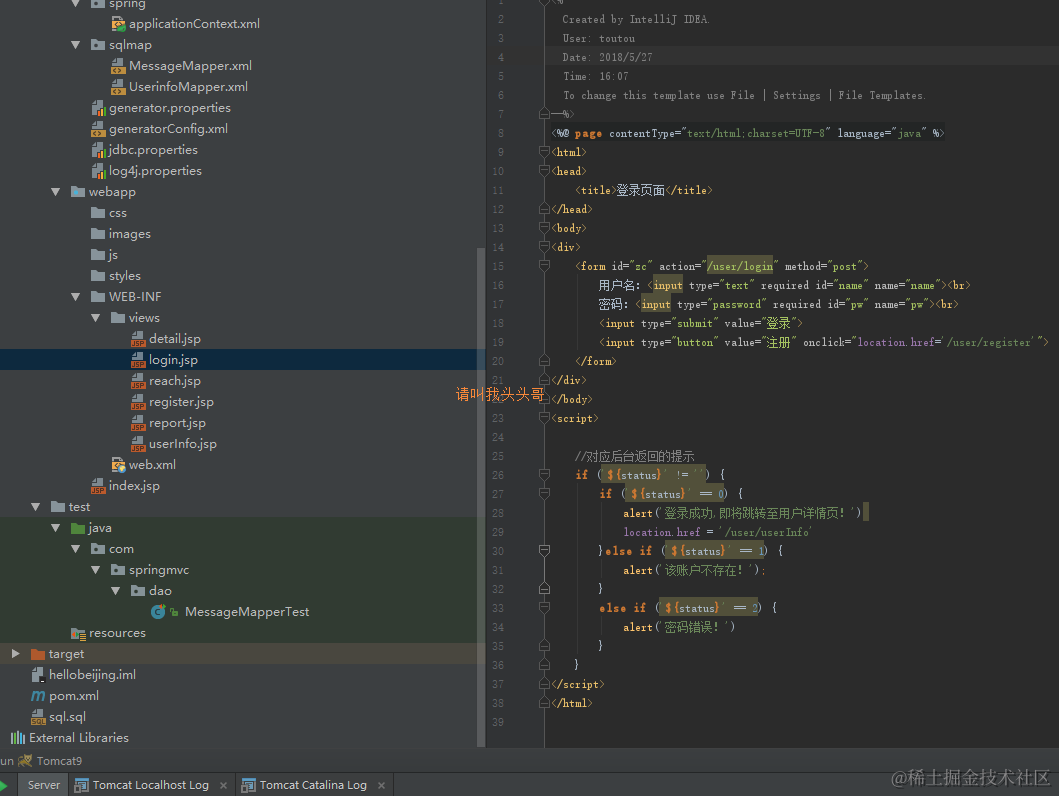
Task: Click the js folder icon
Action: [98, 255]
